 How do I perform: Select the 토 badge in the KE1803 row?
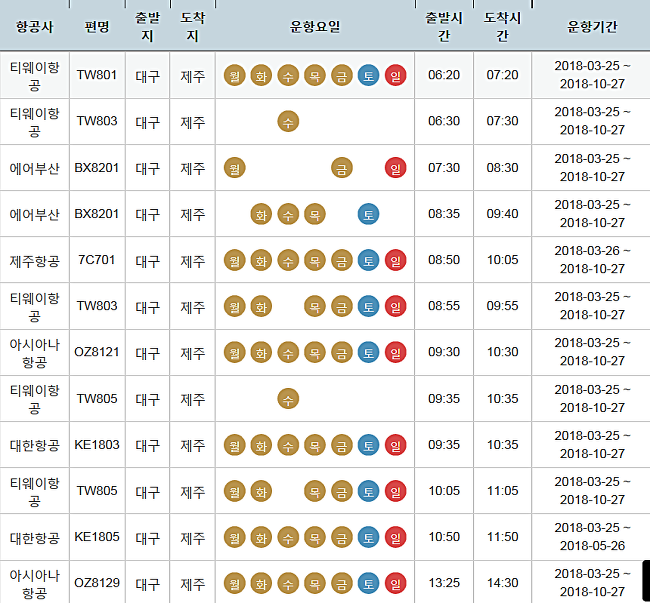tap(369, 445)
